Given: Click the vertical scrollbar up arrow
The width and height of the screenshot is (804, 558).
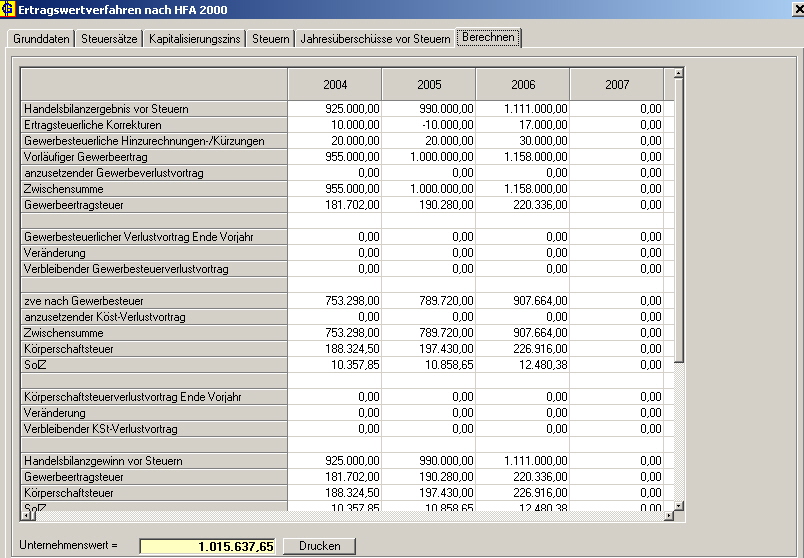Looking at the screenshot, I should (679, 73).
